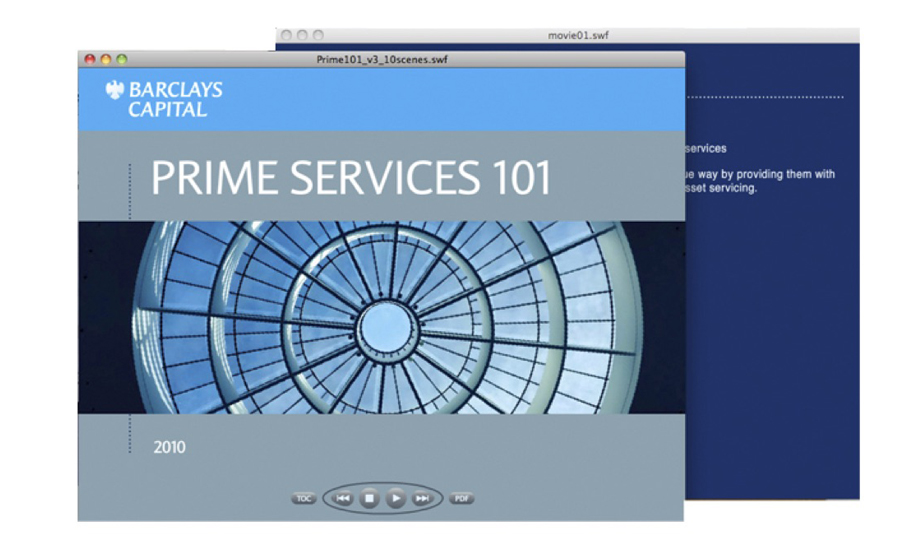Click the 2010 year label
Viewport: 900px width, 557px height.
[x=169, y=447]
